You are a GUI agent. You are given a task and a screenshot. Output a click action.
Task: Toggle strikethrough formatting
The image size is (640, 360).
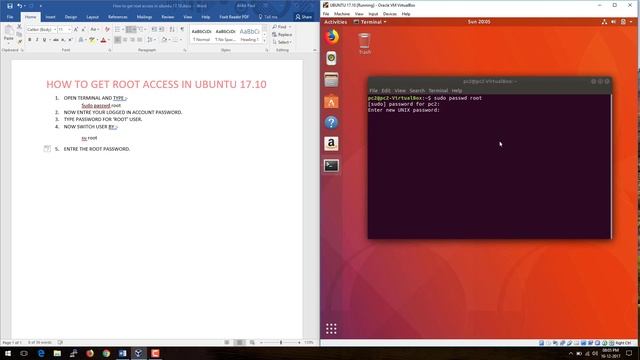[x=56, y=40]
